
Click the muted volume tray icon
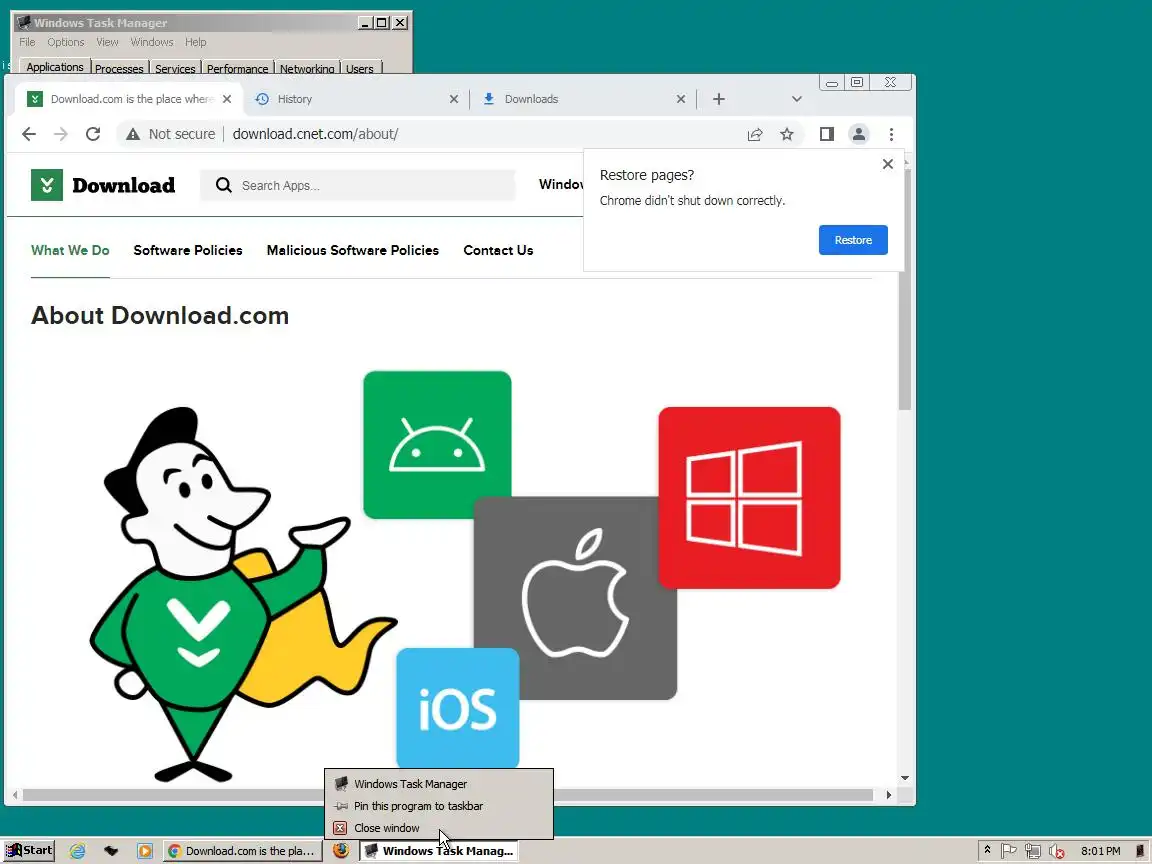(x=1056, y=851)
